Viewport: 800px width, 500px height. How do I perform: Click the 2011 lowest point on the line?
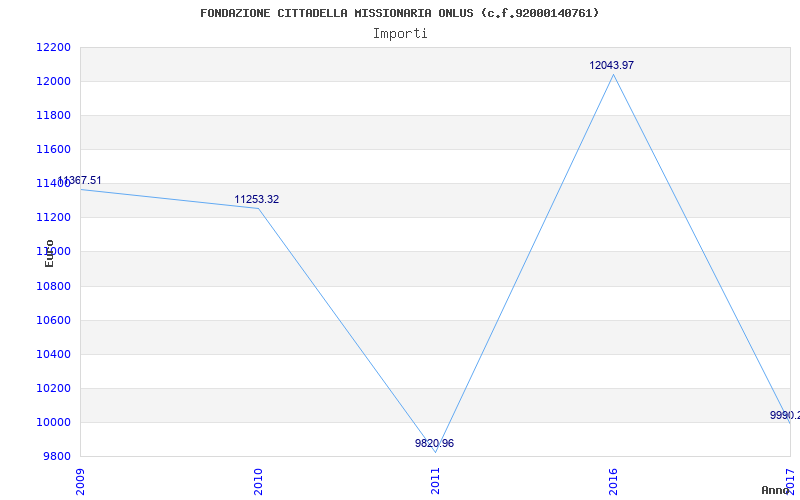(x=436, y=453)
